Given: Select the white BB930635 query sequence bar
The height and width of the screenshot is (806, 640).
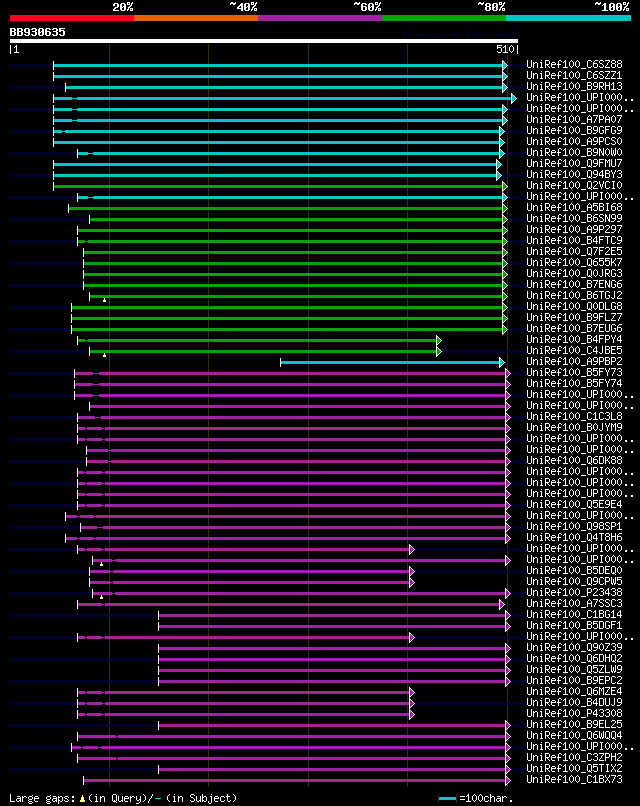Looking at the screenshot, I should (264, 41).
